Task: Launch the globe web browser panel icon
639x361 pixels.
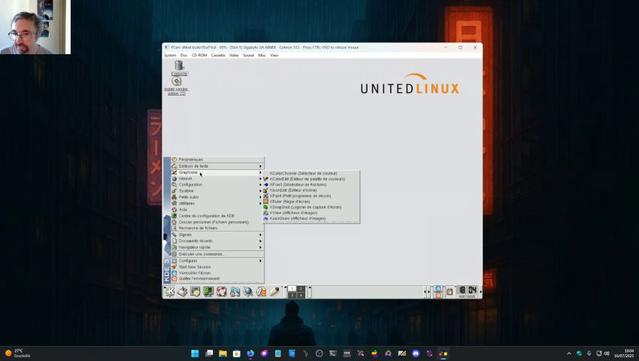Action: coord(248,291)
